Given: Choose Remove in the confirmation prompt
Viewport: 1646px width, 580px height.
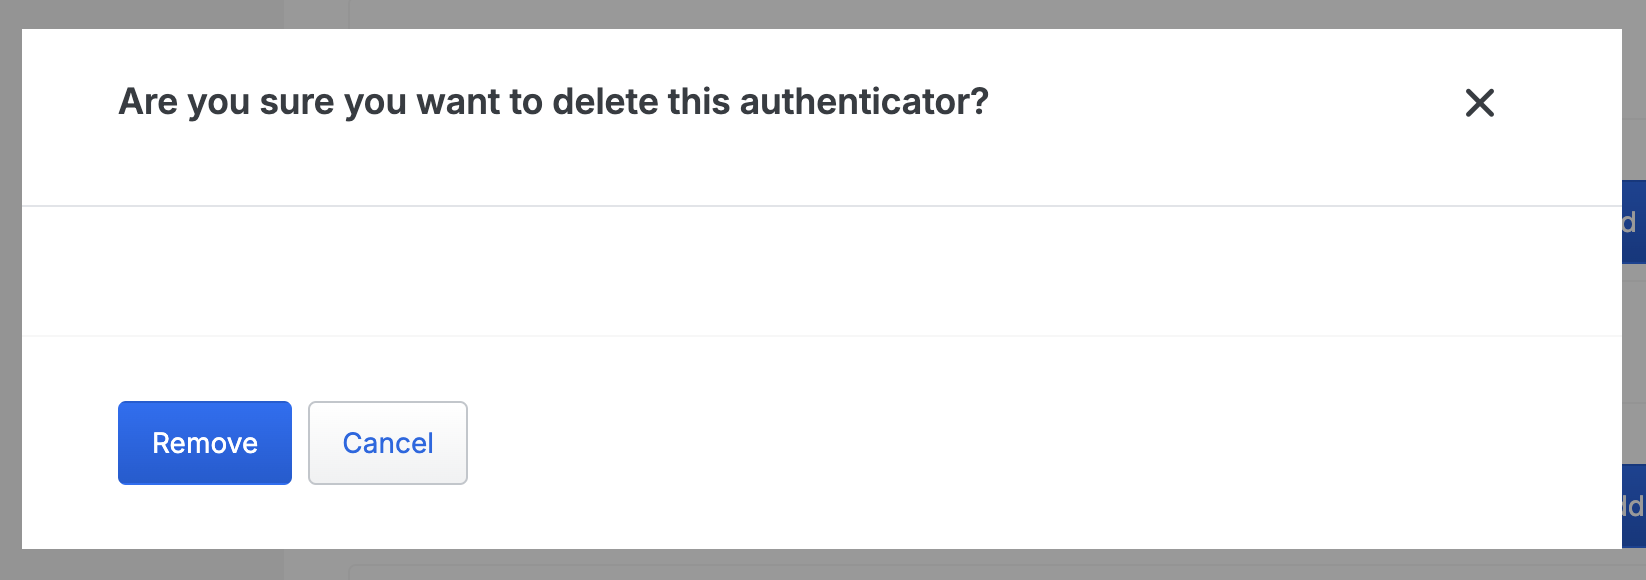Looking at the screenshot, I should [204, 442].
